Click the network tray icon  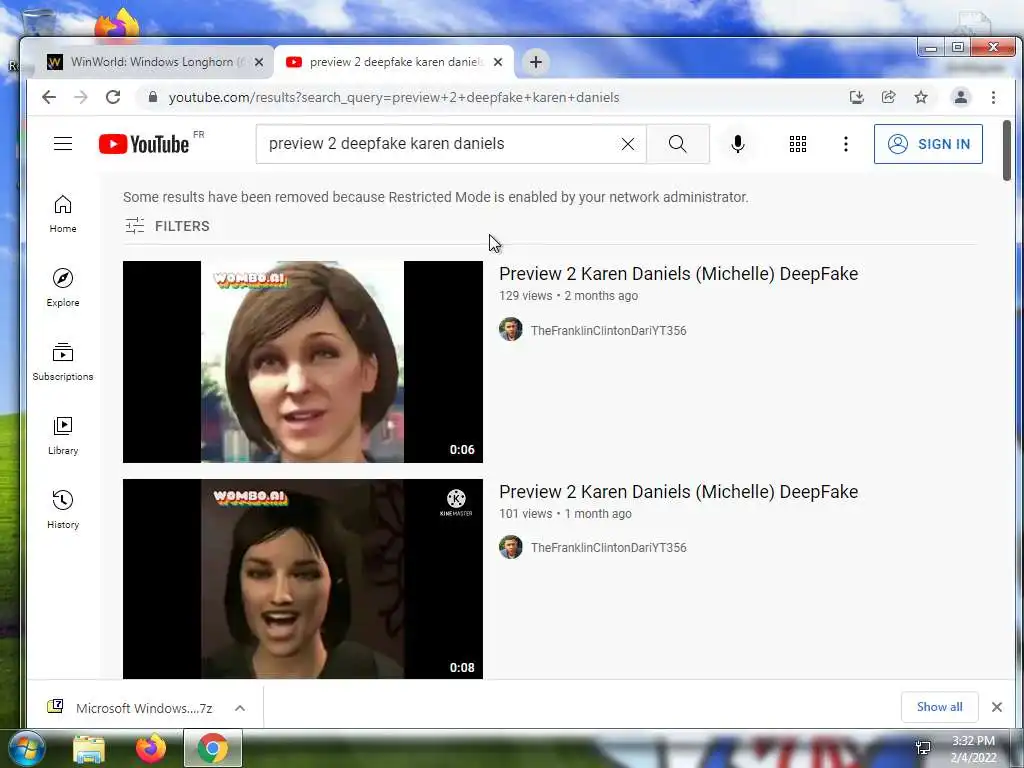(x=923, y=748)
